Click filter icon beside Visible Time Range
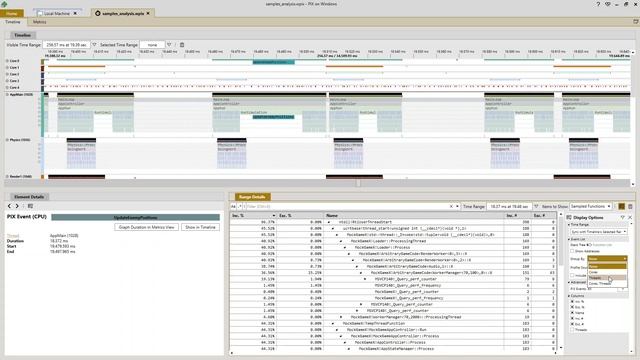Viewport: 640px width, 360px height. pyautogui.click(x=94, y=45)
